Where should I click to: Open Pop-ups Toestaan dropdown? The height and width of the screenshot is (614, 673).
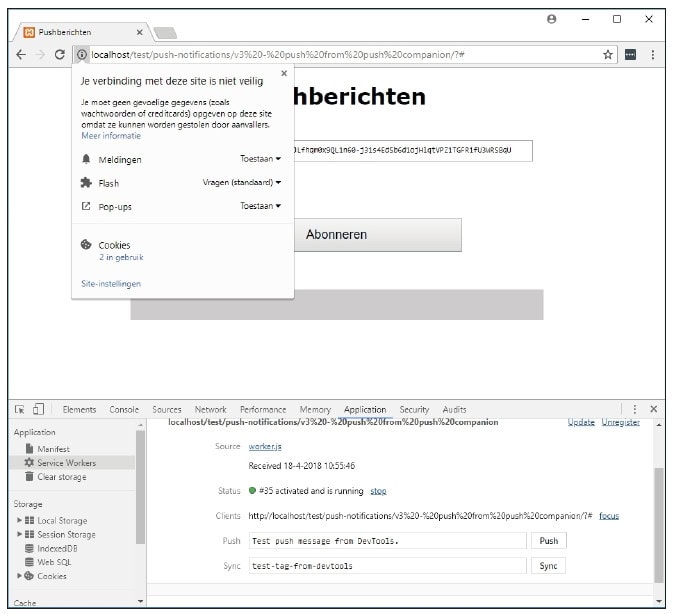(x=260, y=206)
